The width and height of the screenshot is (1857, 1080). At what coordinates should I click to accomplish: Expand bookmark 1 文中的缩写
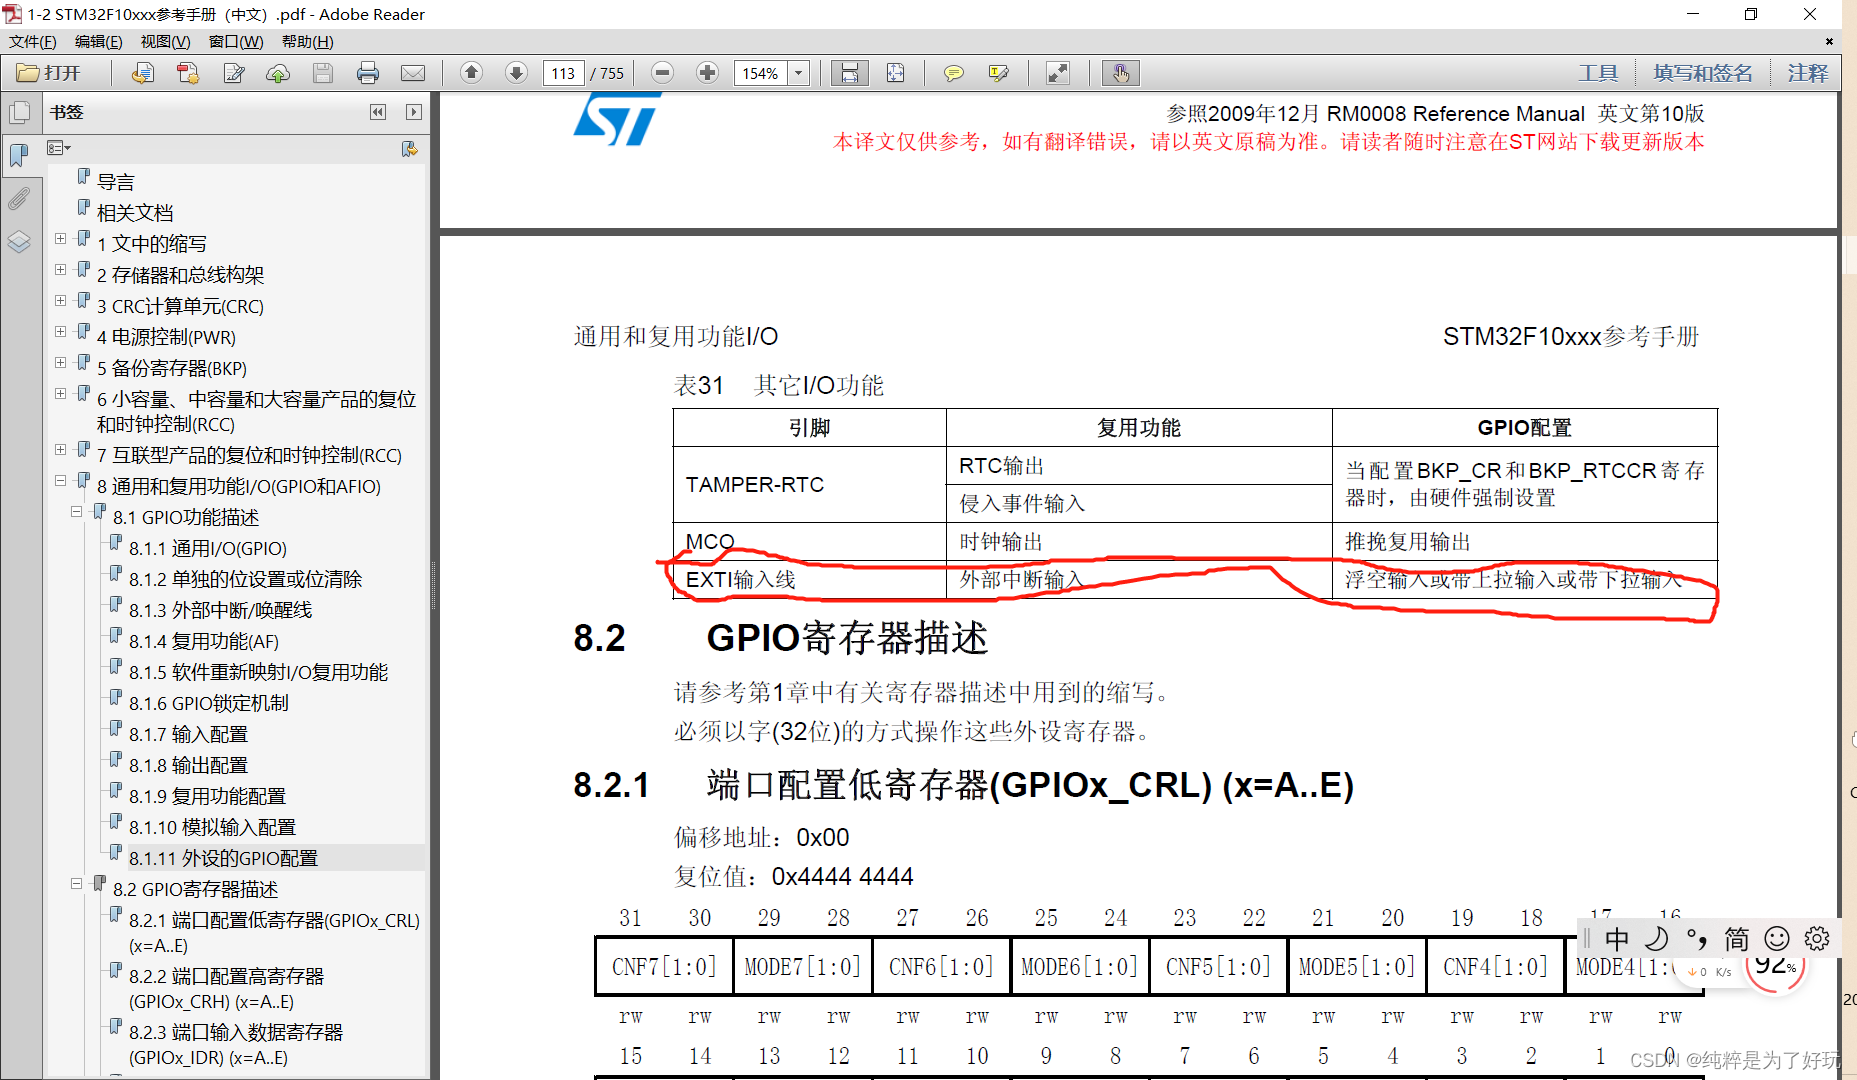click(61, 238)
